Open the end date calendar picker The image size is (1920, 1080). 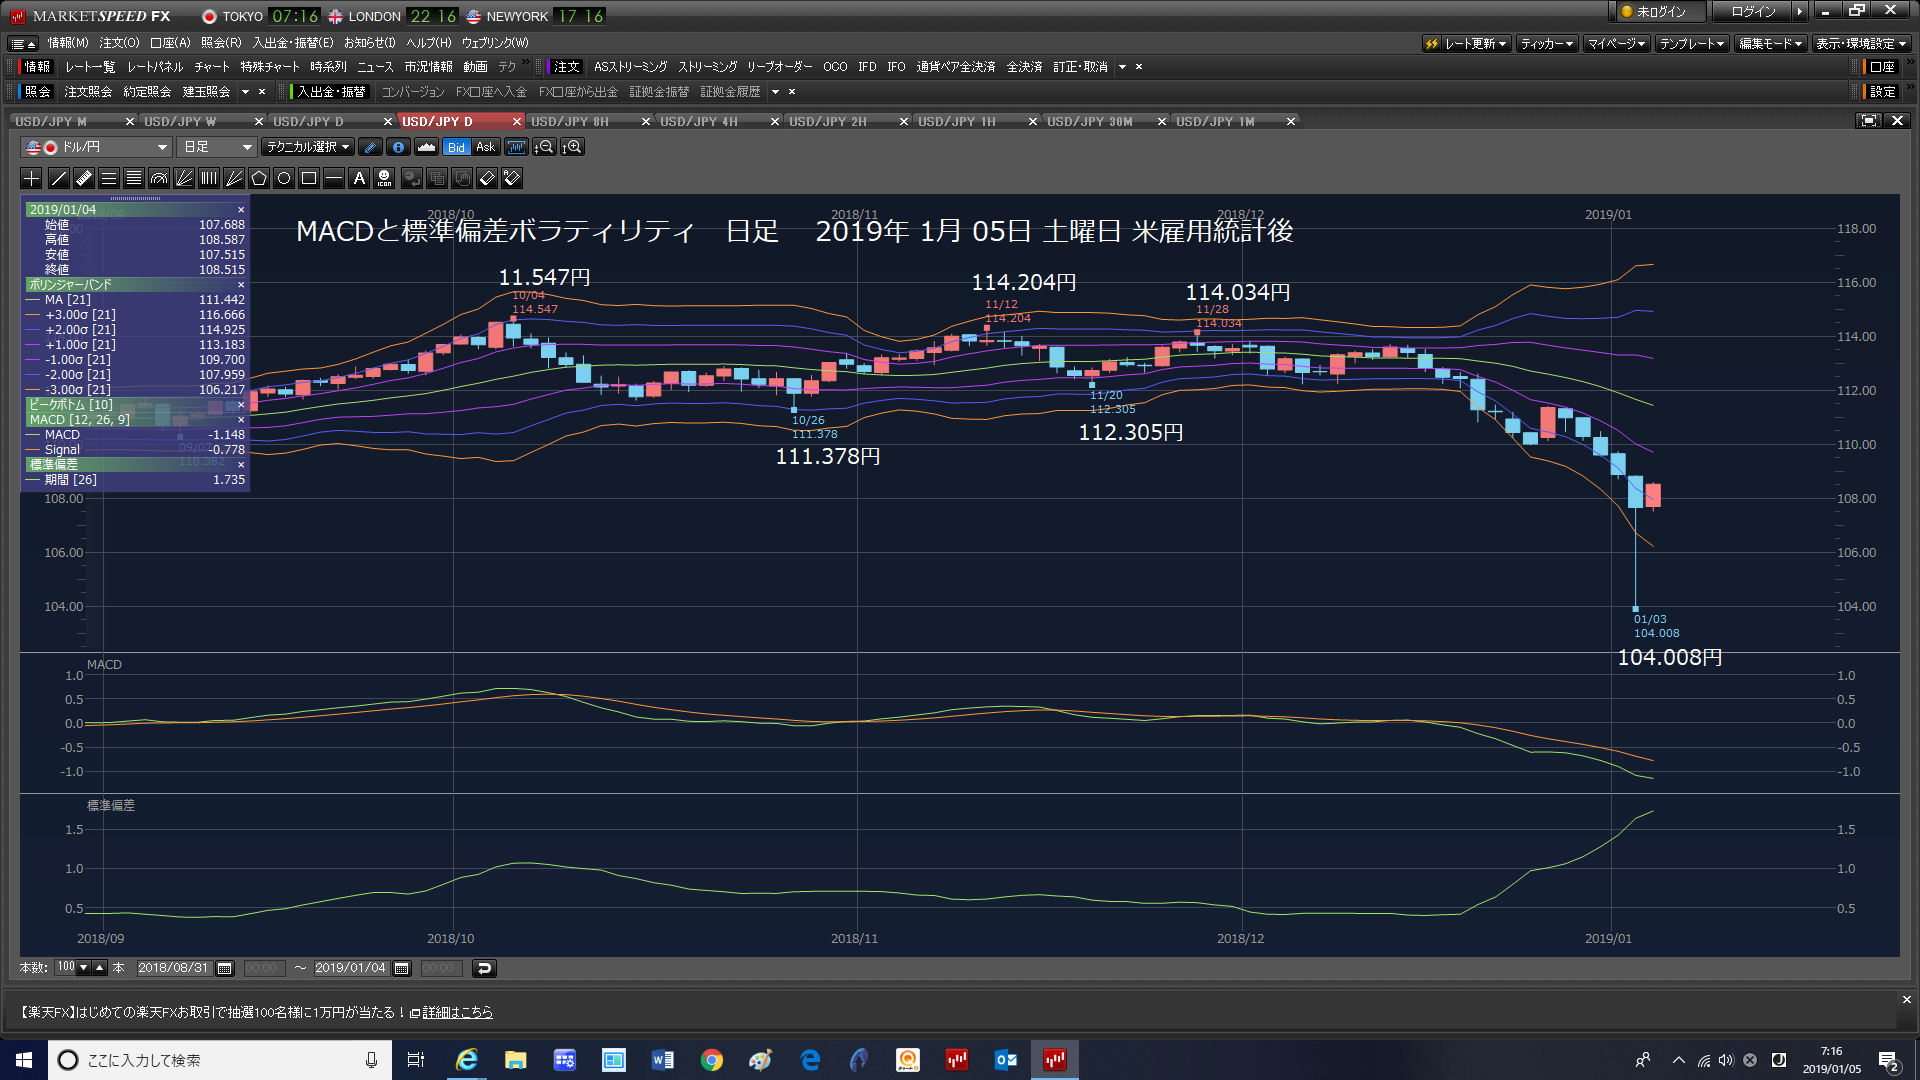tap(402, 968)
